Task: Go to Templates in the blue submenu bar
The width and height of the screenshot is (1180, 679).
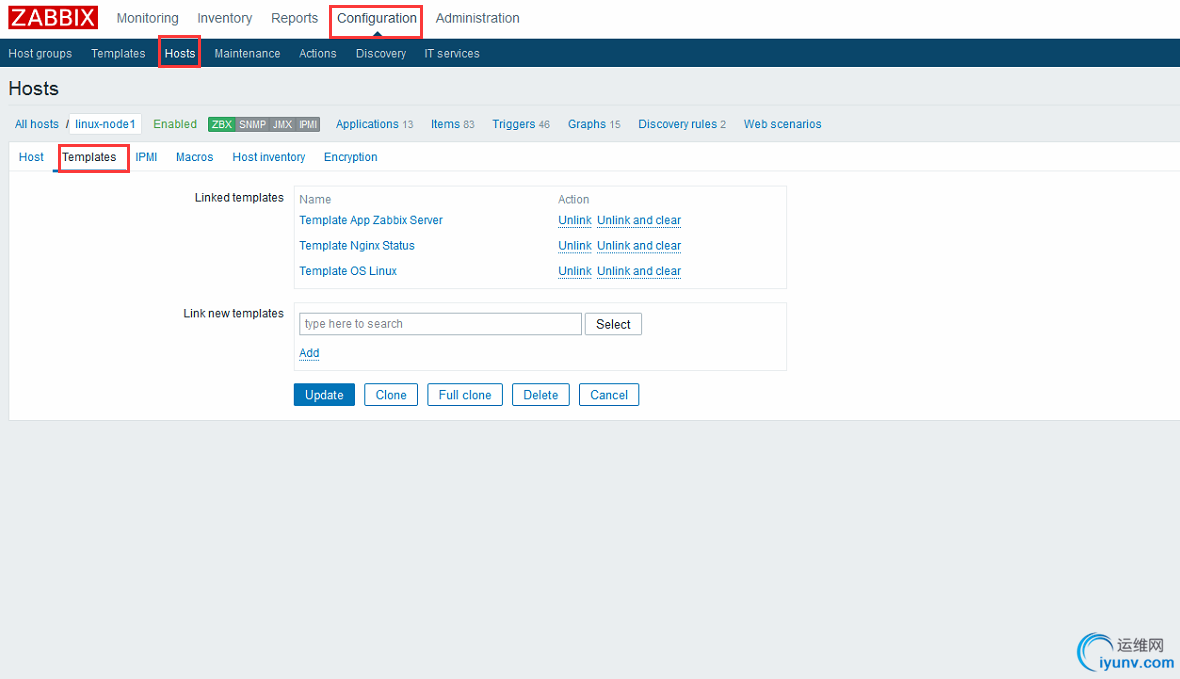Action: tap(118, 53)
